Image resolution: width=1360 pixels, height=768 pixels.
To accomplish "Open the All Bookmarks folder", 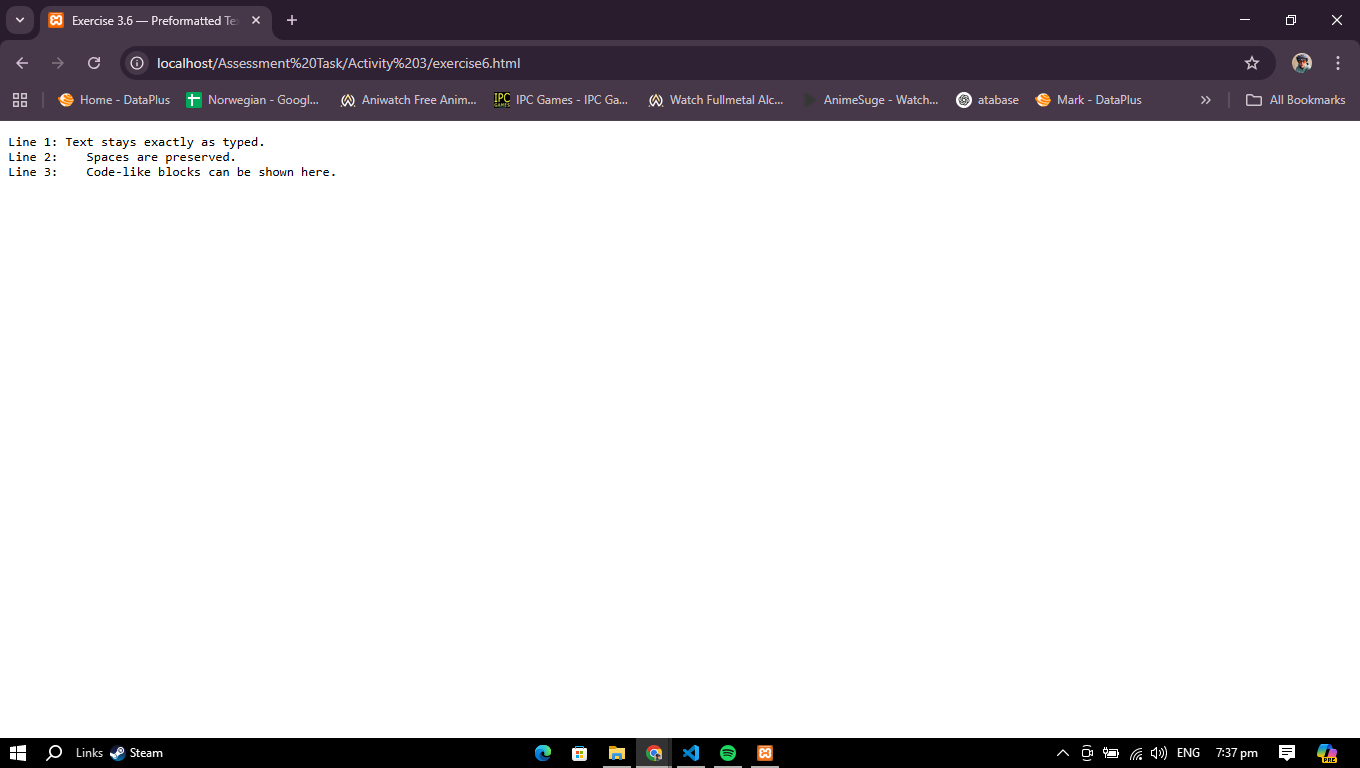I will point(1295,100).
